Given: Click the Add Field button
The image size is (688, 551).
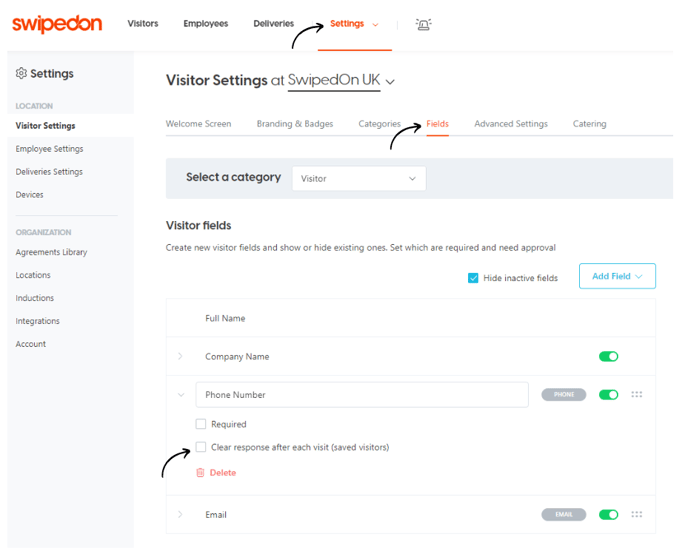Looking at the screenshot, I should 617,276.
